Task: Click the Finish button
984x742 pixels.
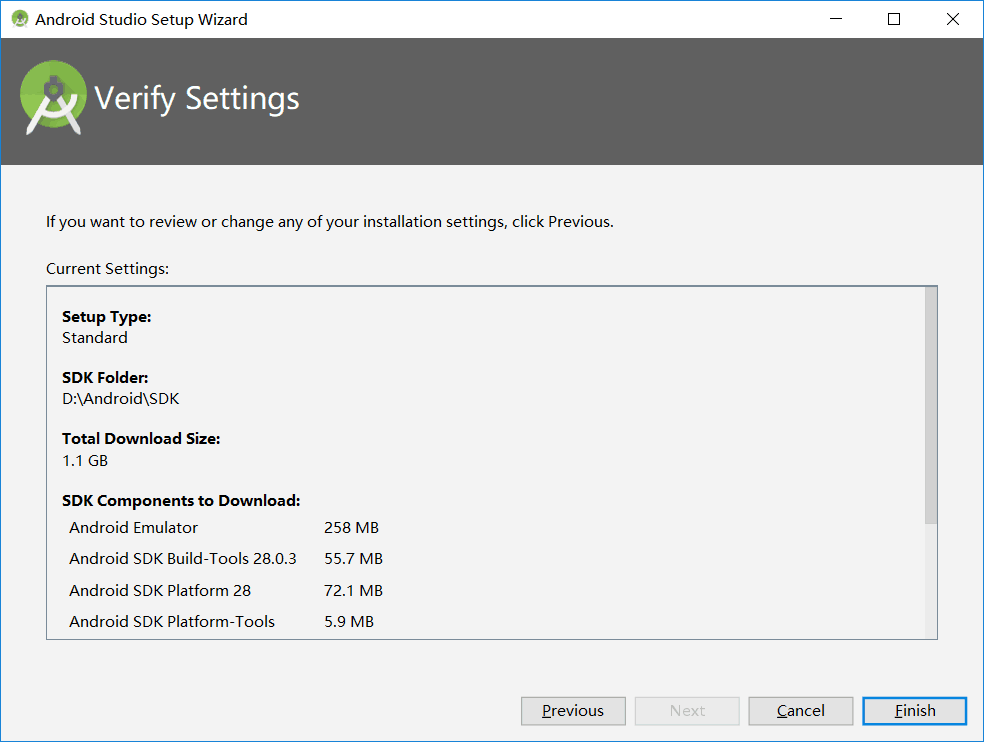Action: [914, 711]
